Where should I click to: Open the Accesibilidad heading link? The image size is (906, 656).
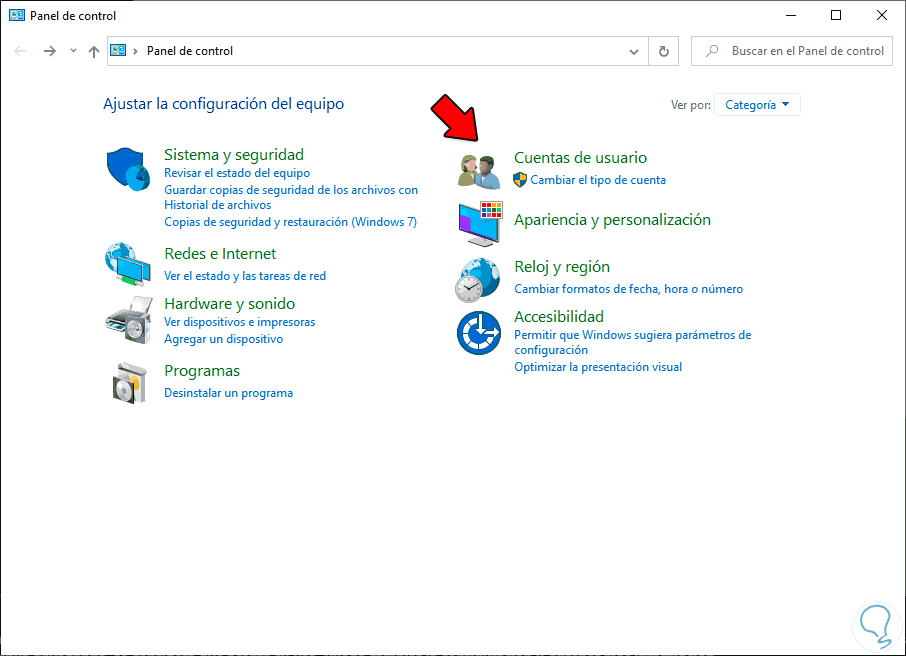click(x=559, y=317)
